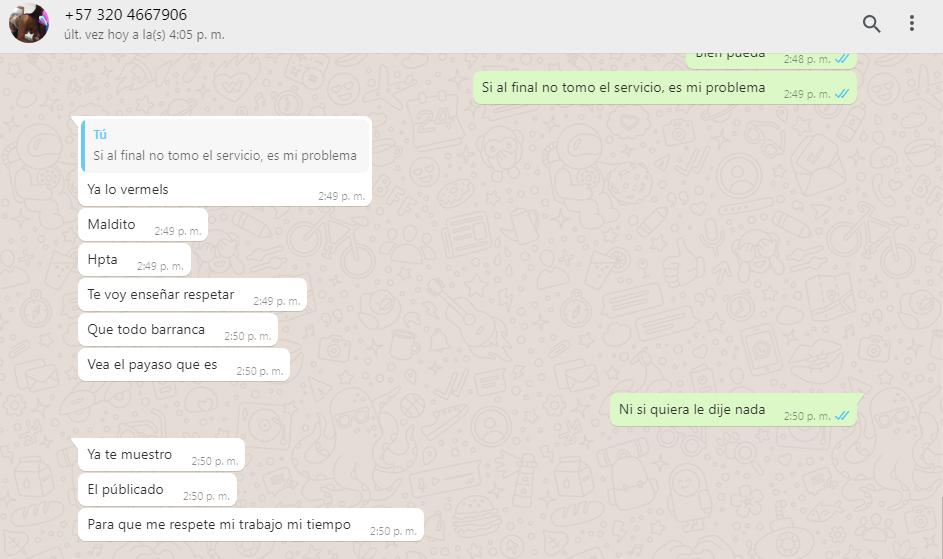Click the read checkmarks on the 2:50 sent message
Image resolution: width=943 pixels, height=559 pixels.
842,416
